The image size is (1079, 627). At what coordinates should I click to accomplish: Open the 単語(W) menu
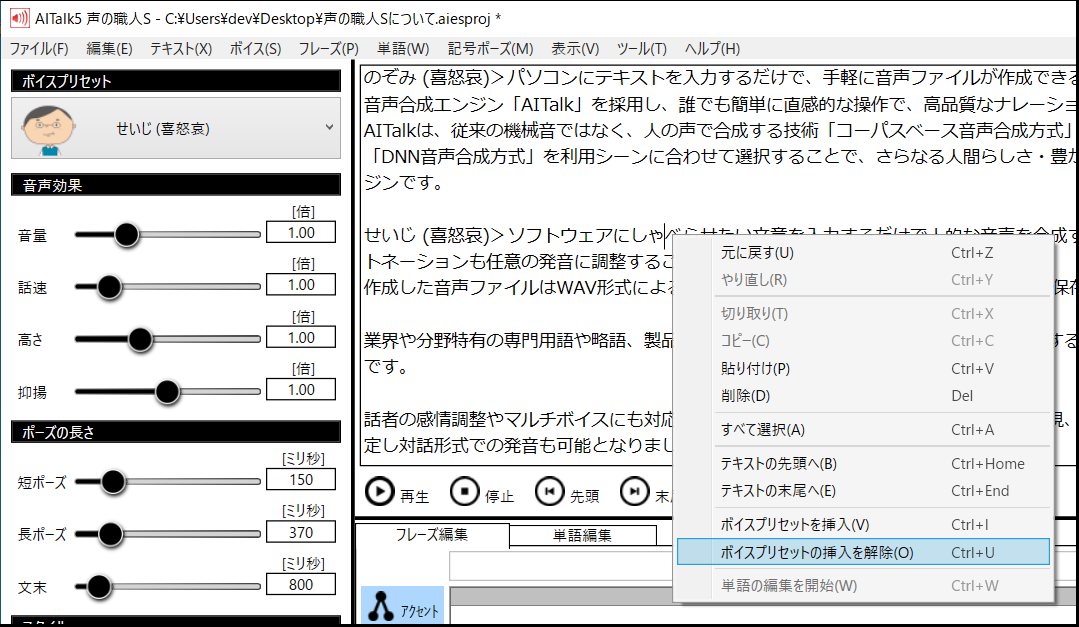[x=403, y=49]
